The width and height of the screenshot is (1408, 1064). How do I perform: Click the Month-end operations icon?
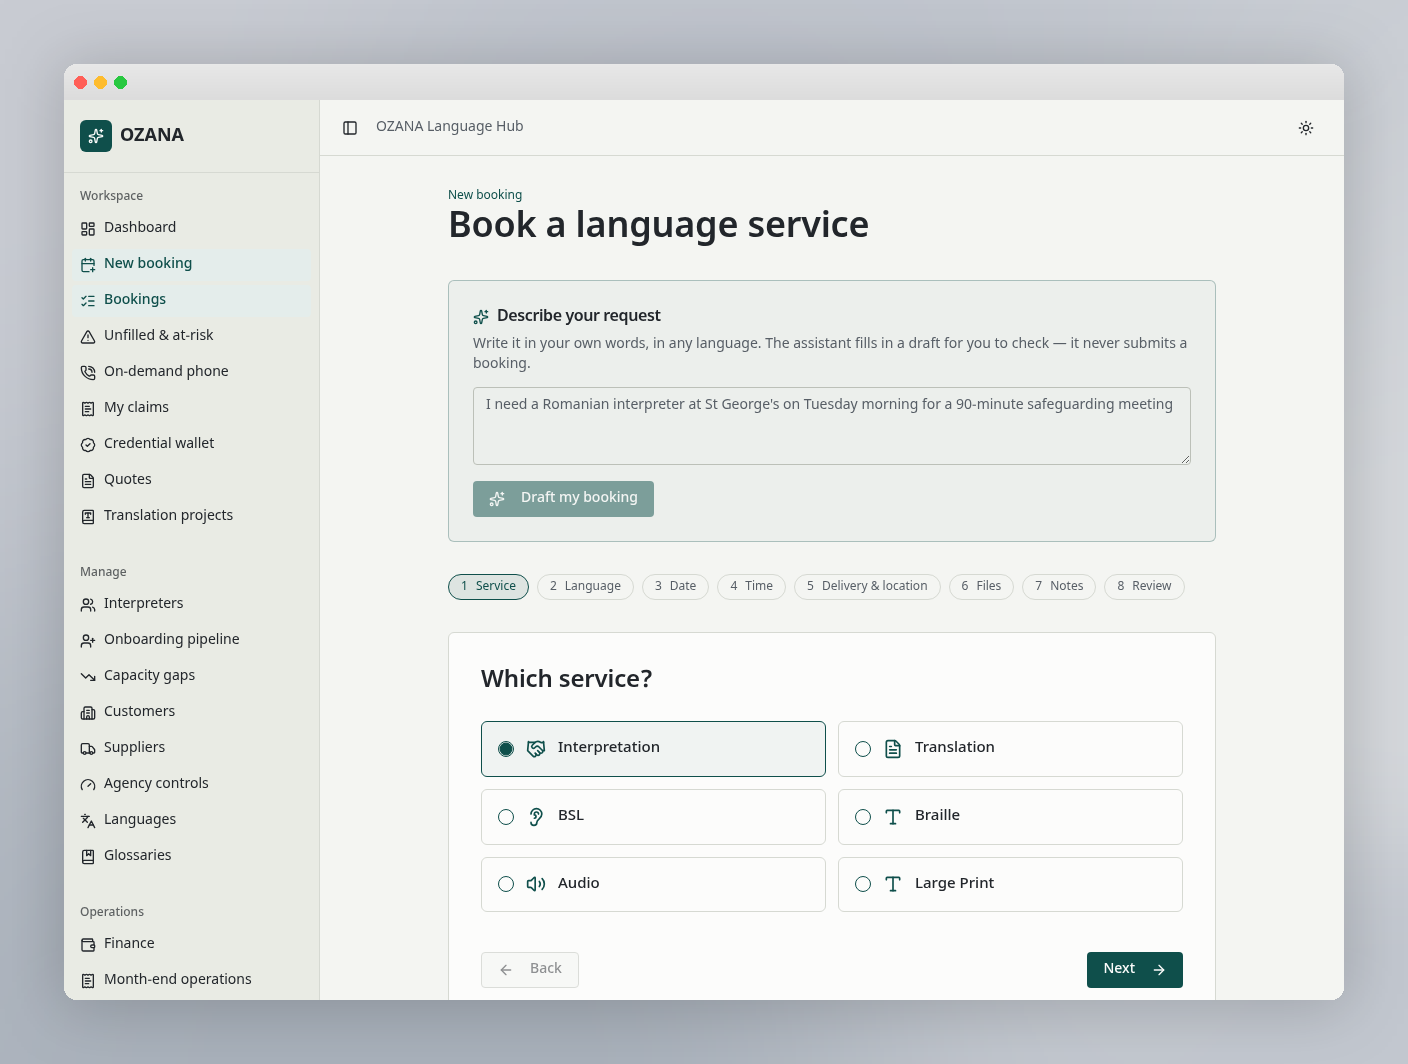[x=88, y=981]
